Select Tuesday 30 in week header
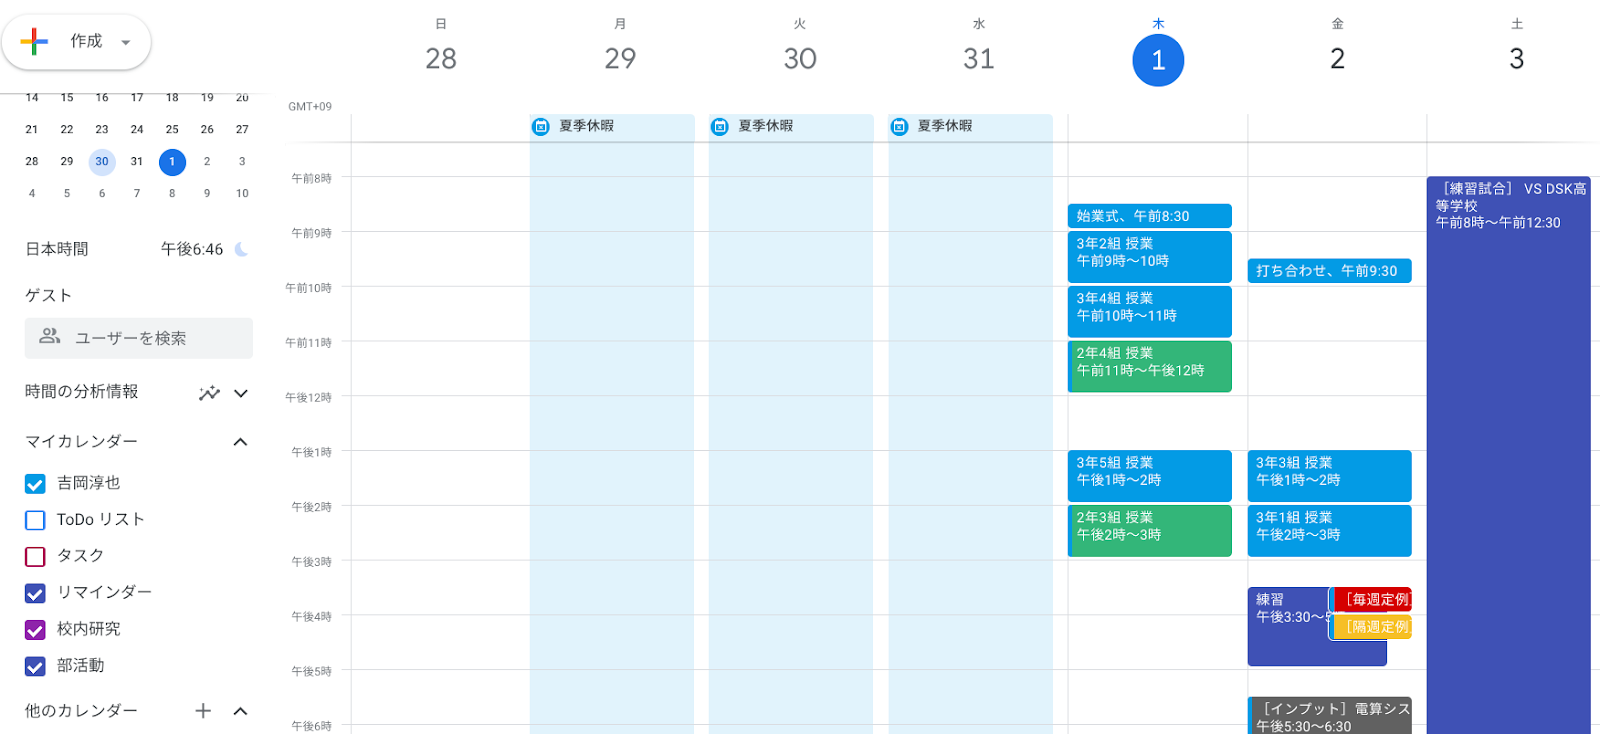The height and width of the screenshot is (734, 1600). (x=800, y=59)
